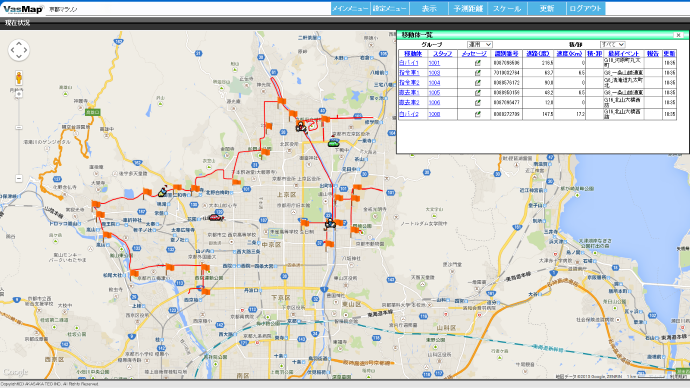Open the 設定メニュー menu
Image resolution: width=690 pixels, height=388 pixels.
click(389, 8)
